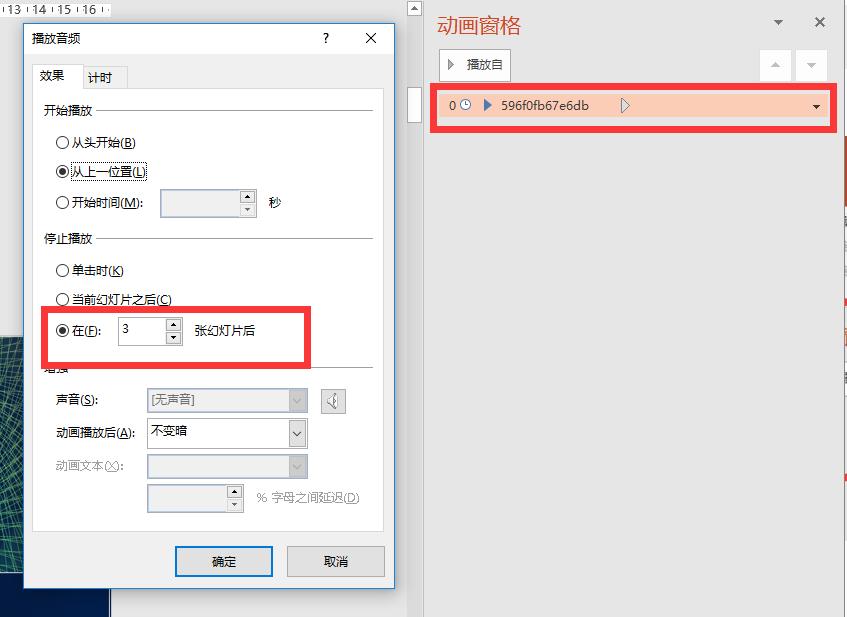Image resolution: width=847 pixels, height=617 pixels.
Task: Switch to the 计时 tab
Action: 103,75
